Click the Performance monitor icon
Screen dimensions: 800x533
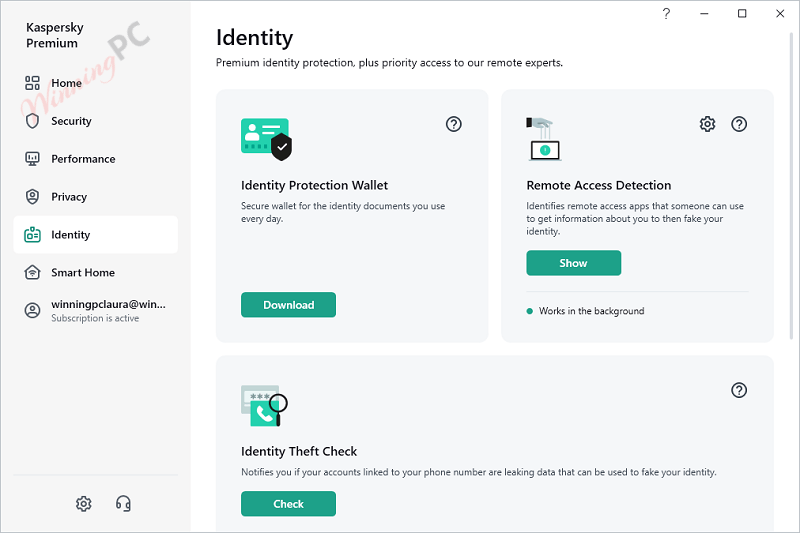click(32, 159)
